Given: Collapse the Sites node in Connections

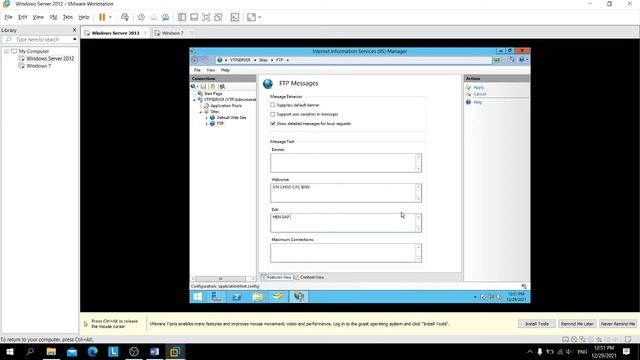Looking at the screenshot, I should coord(201,111).
